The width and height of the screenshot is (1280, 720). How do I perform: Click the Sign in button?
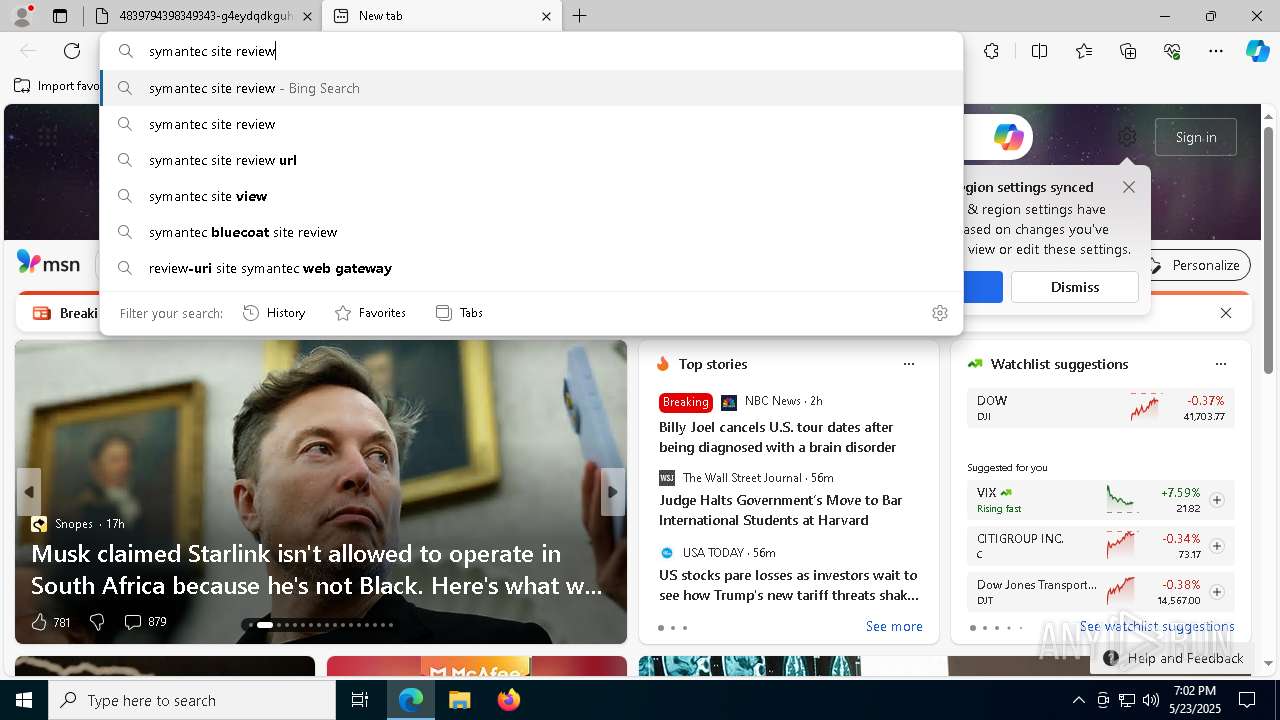tap(1196, 137)
